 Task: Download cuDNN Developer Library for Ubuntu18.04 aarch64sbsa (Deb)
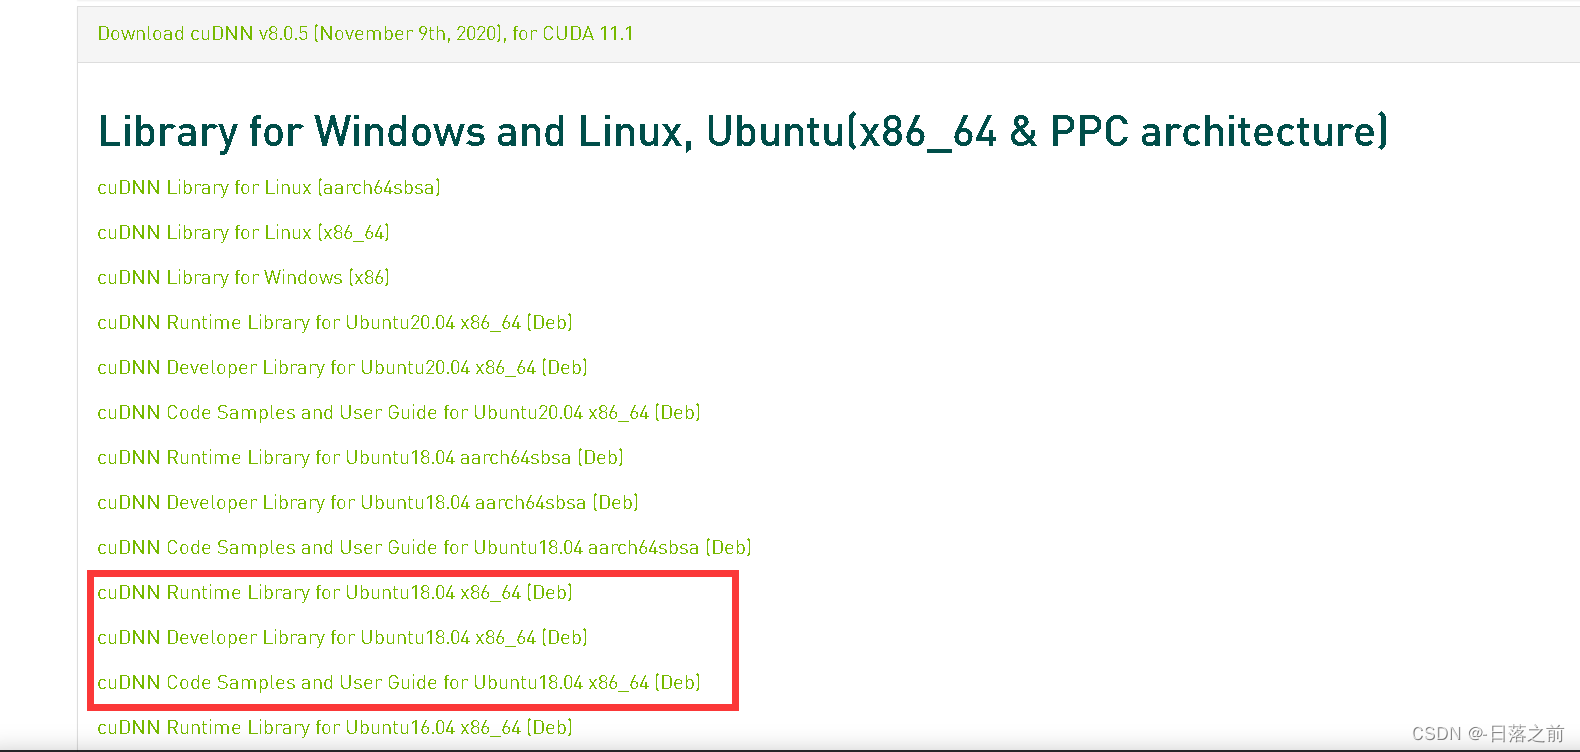368,502
